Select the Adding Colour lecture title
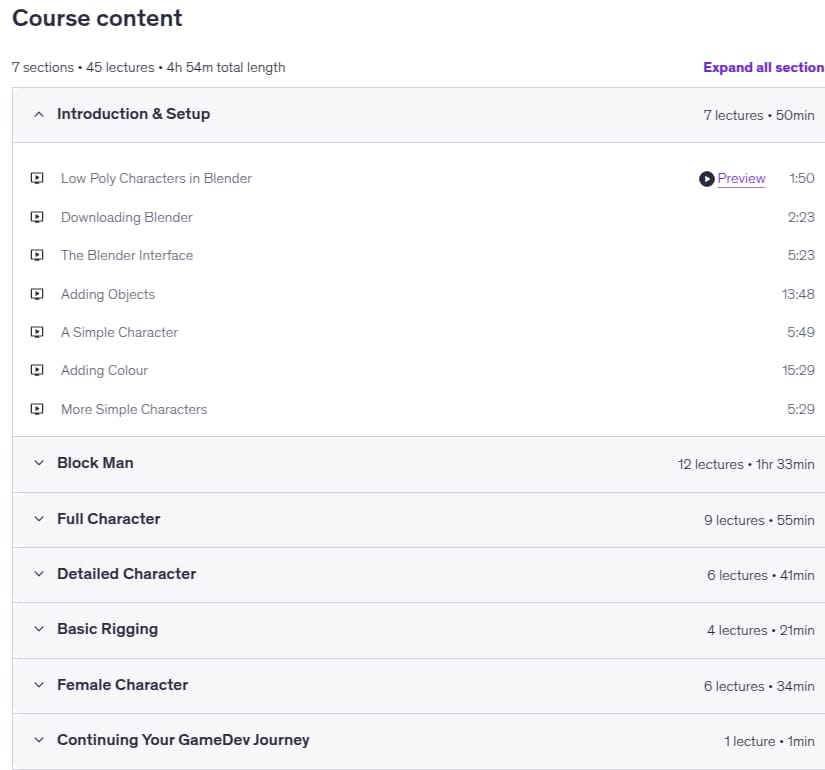825x770 pixels. pyautogui.click(x=104, y=371)
